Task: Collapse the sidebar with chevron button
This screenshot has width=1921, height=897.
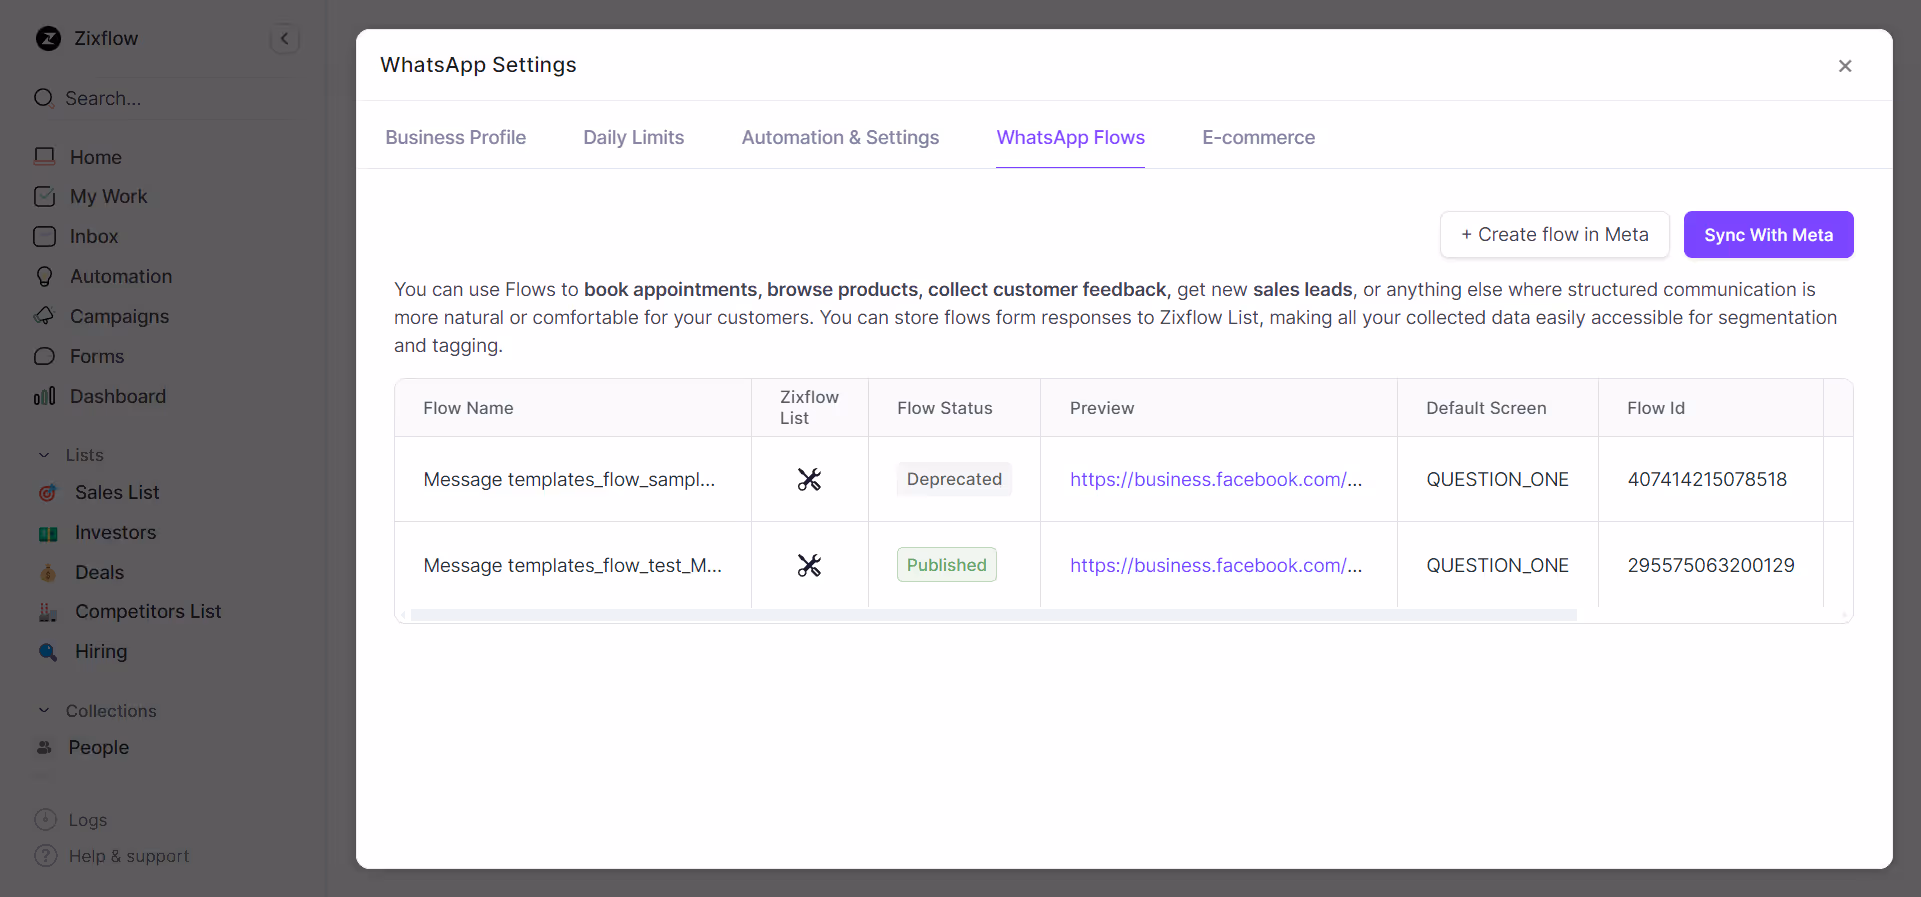Action: [x=284, y=39]
